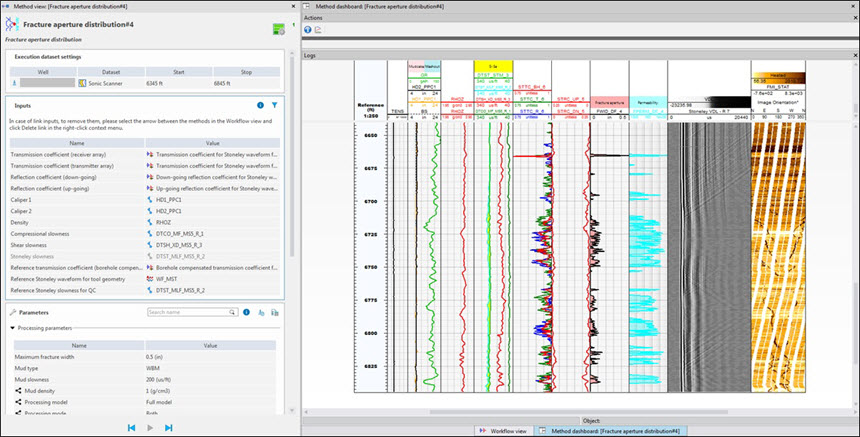Click the waveform icon beside WF_MST

tap(150, 279)
